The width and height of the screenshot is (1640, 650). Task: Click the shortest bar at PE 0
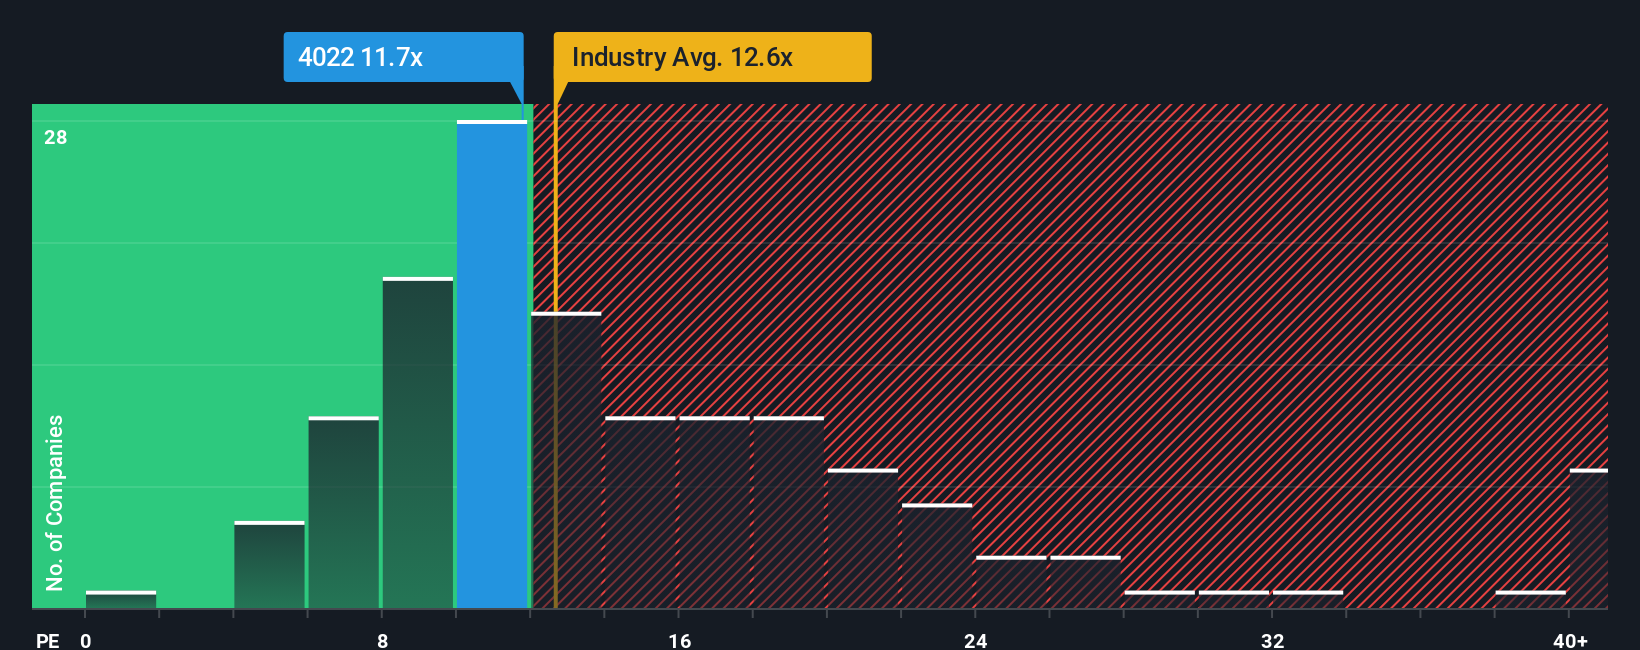121,600
